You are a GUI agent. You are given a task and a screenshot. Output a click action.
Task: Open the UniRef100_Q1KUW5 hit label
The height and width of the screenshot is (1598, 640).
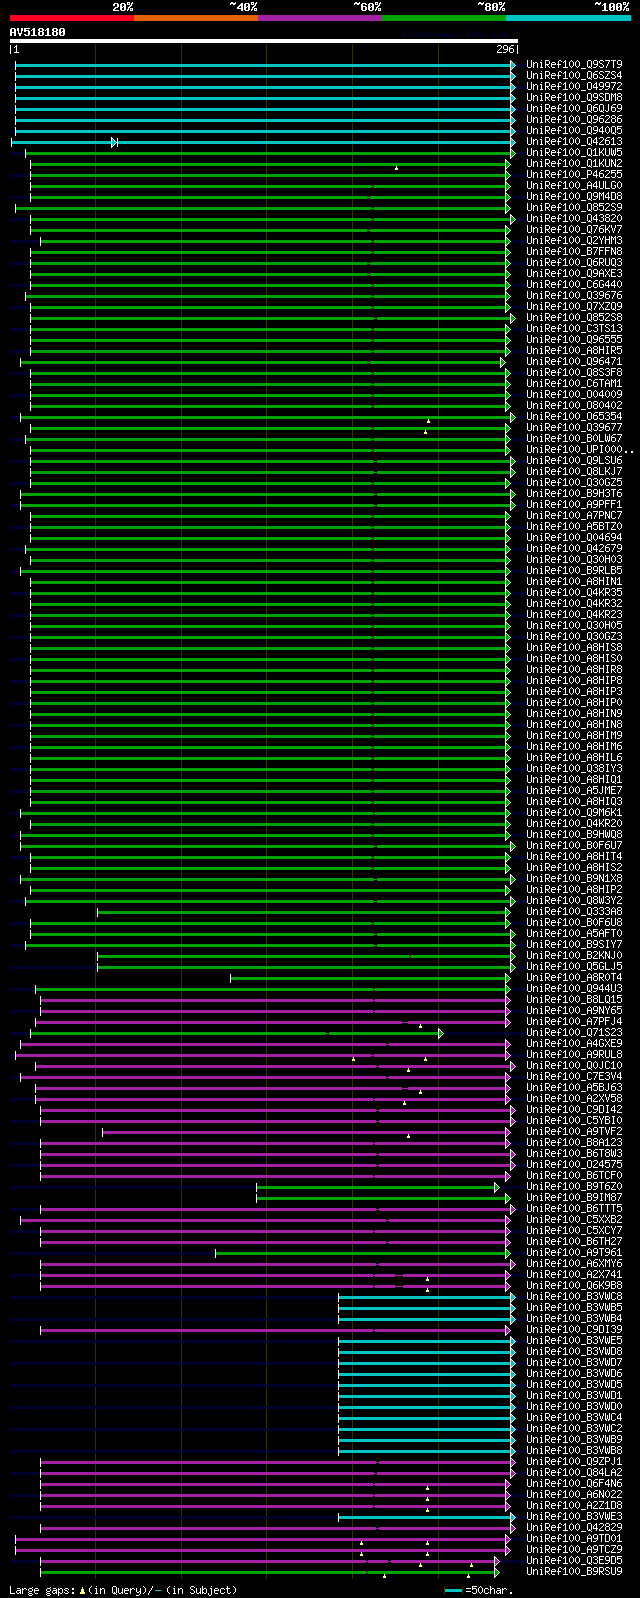574,153
